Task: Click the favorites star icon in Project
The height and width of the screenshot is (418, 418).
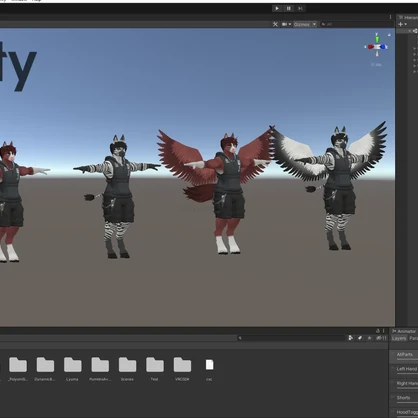Action: click(369, 338)
